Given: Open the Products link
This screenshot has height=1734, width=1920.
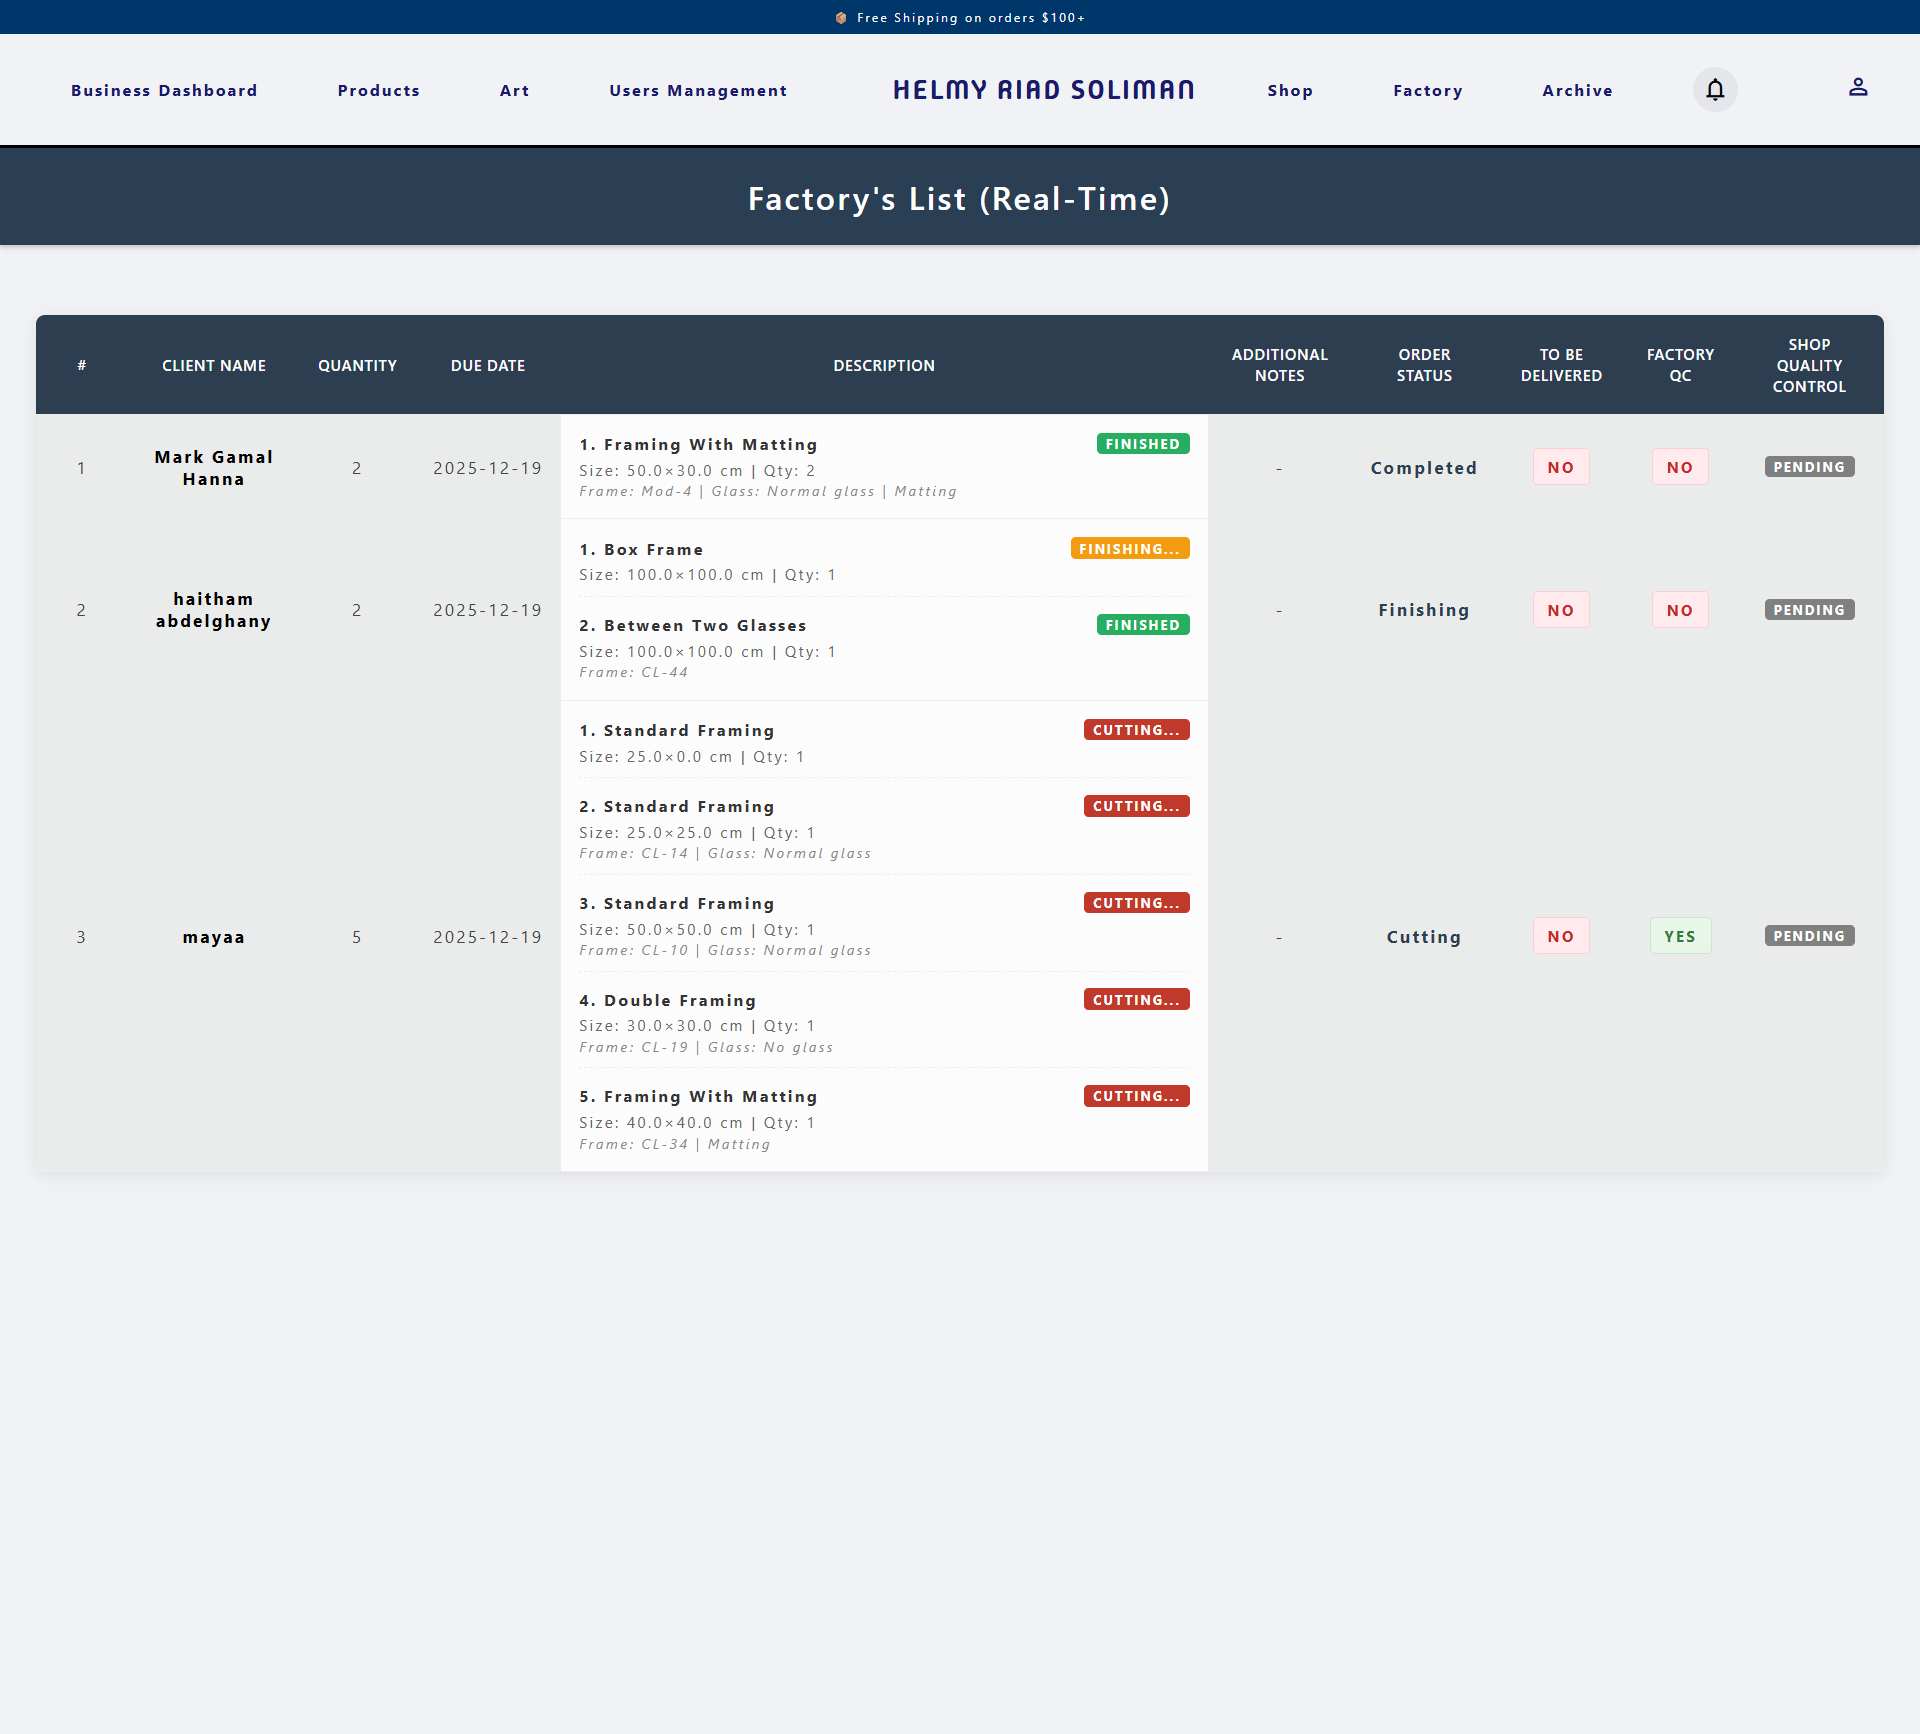Looking at the screenshot, I should [x=378, y=90].
